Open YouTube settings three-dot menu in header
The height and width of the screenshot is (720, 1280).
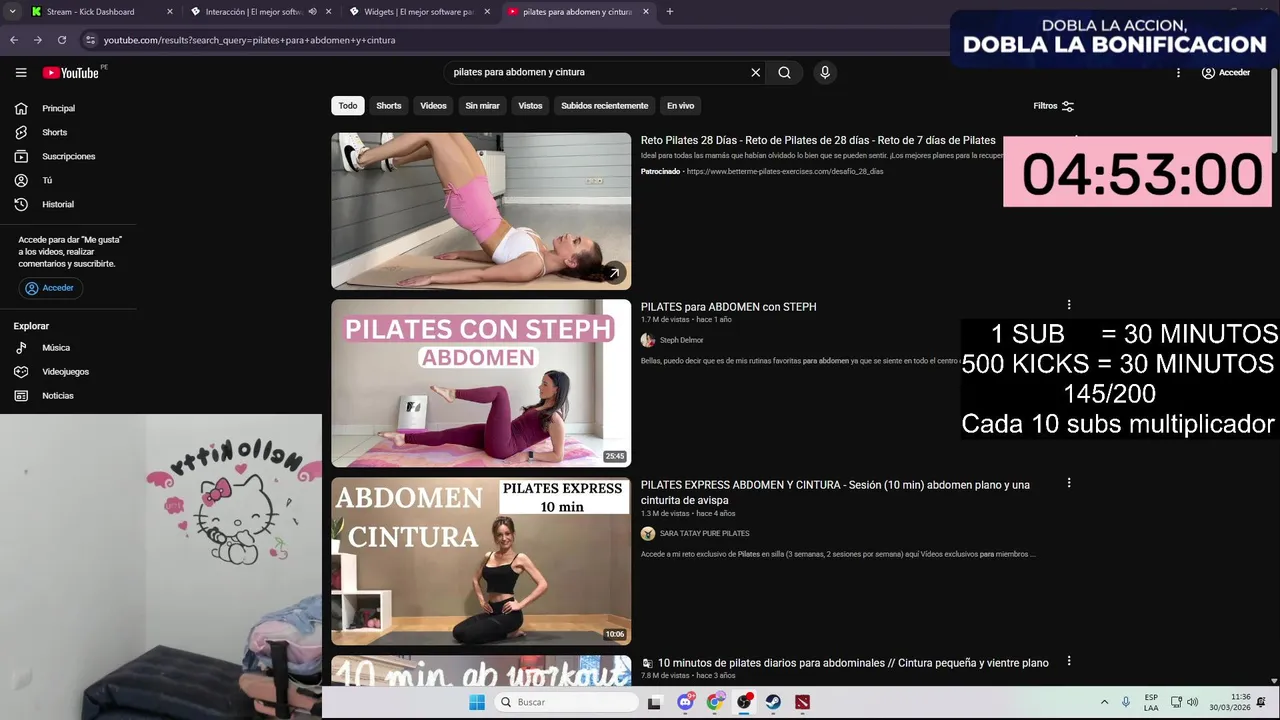[x=1178, y=72]
